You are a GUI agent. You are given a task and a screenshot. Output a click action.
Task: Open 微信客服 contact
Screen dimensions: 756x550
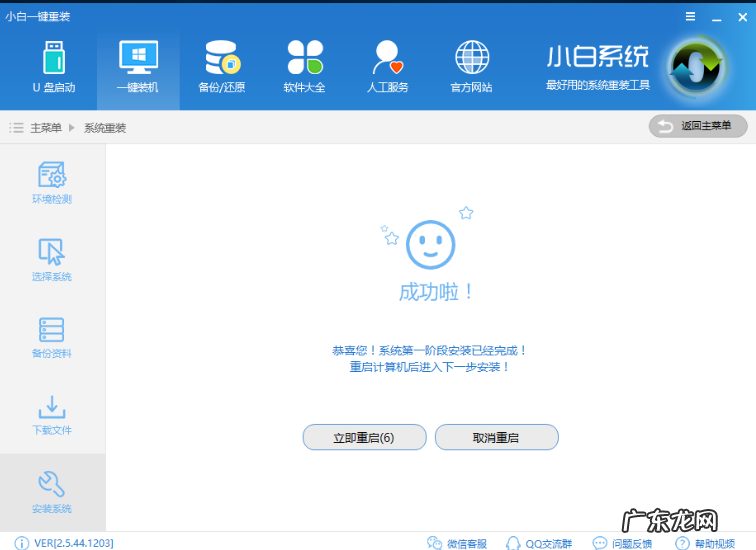457,544
